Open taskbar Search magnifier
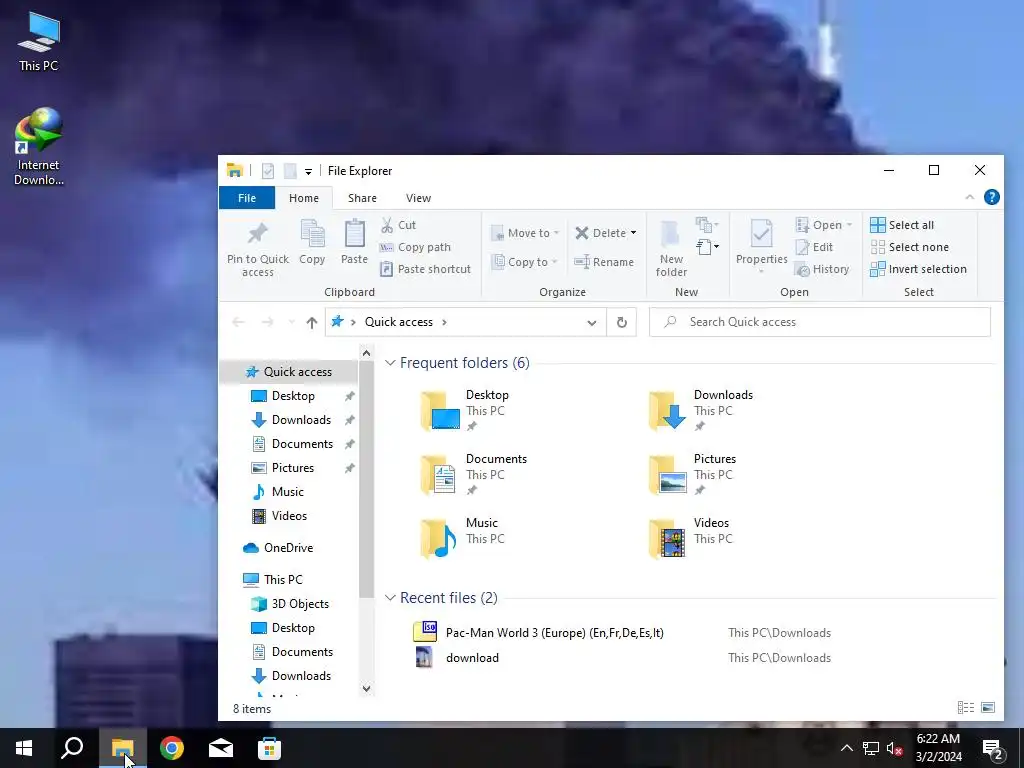This screenshot has height=768, width=1024. (x=72, y=748)
